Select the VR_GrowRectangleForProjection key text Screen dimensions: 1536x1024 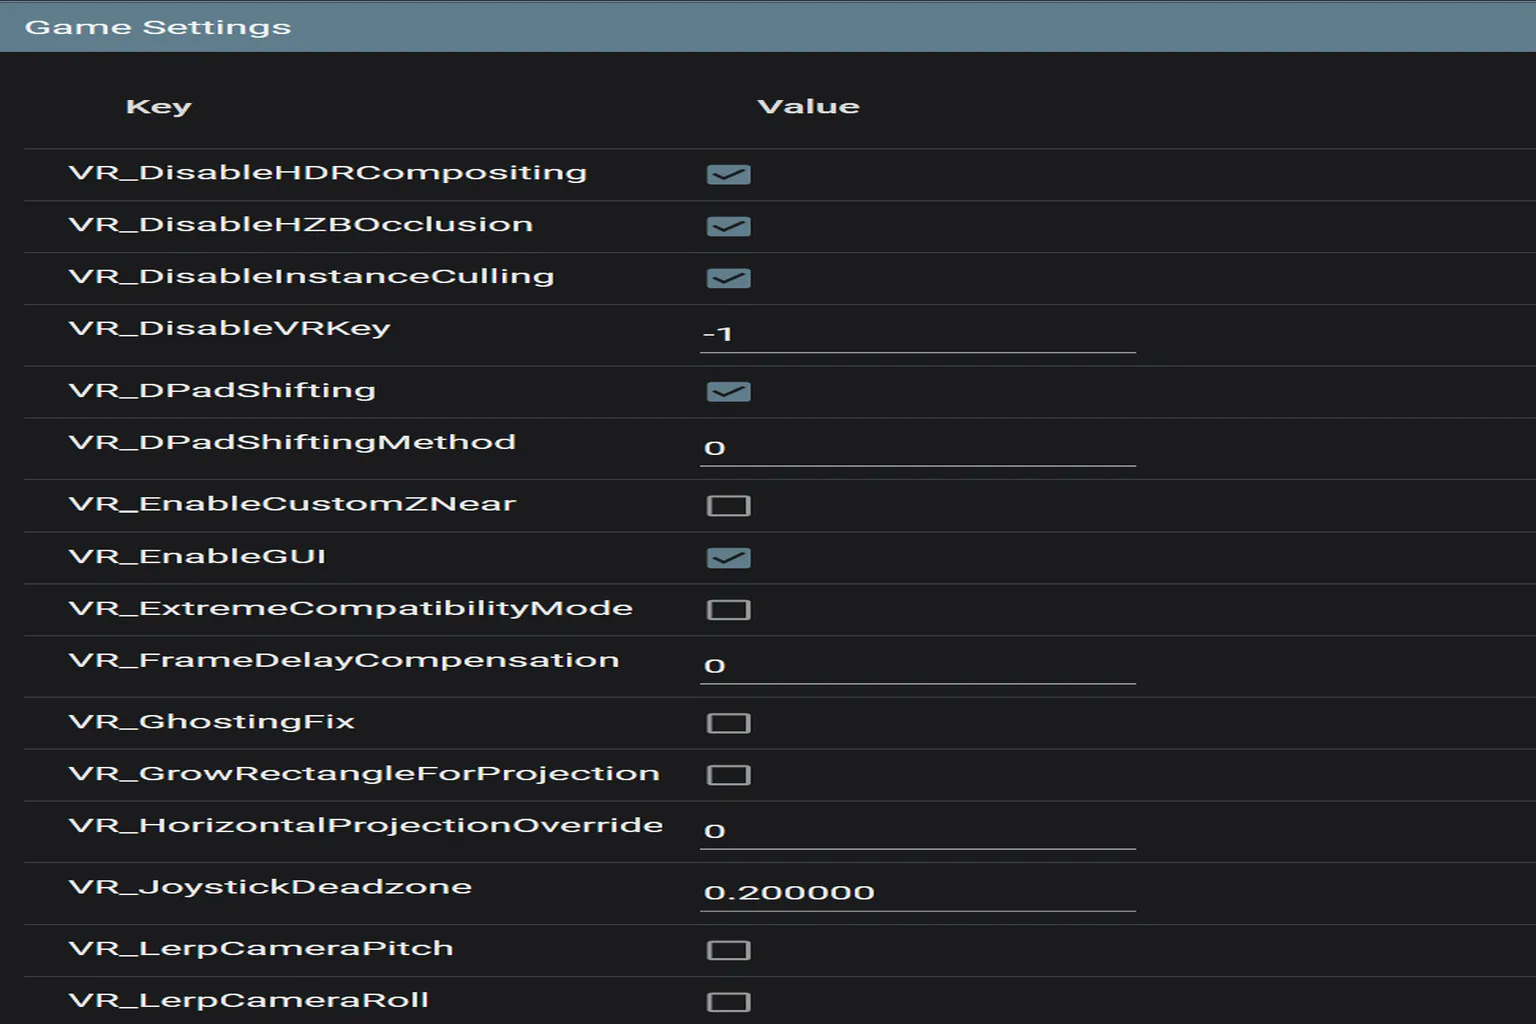click(x=364, y=774)
